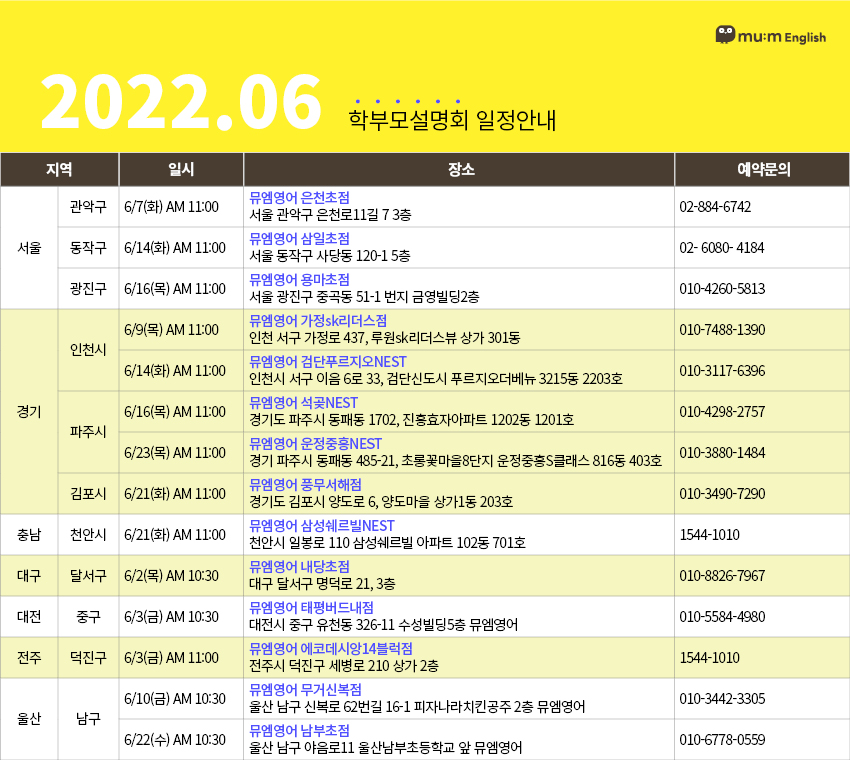The image size is (850, 760).
Task: Open the 뮤엠영어 용마초점 link
Action: (x=299, y=280)
